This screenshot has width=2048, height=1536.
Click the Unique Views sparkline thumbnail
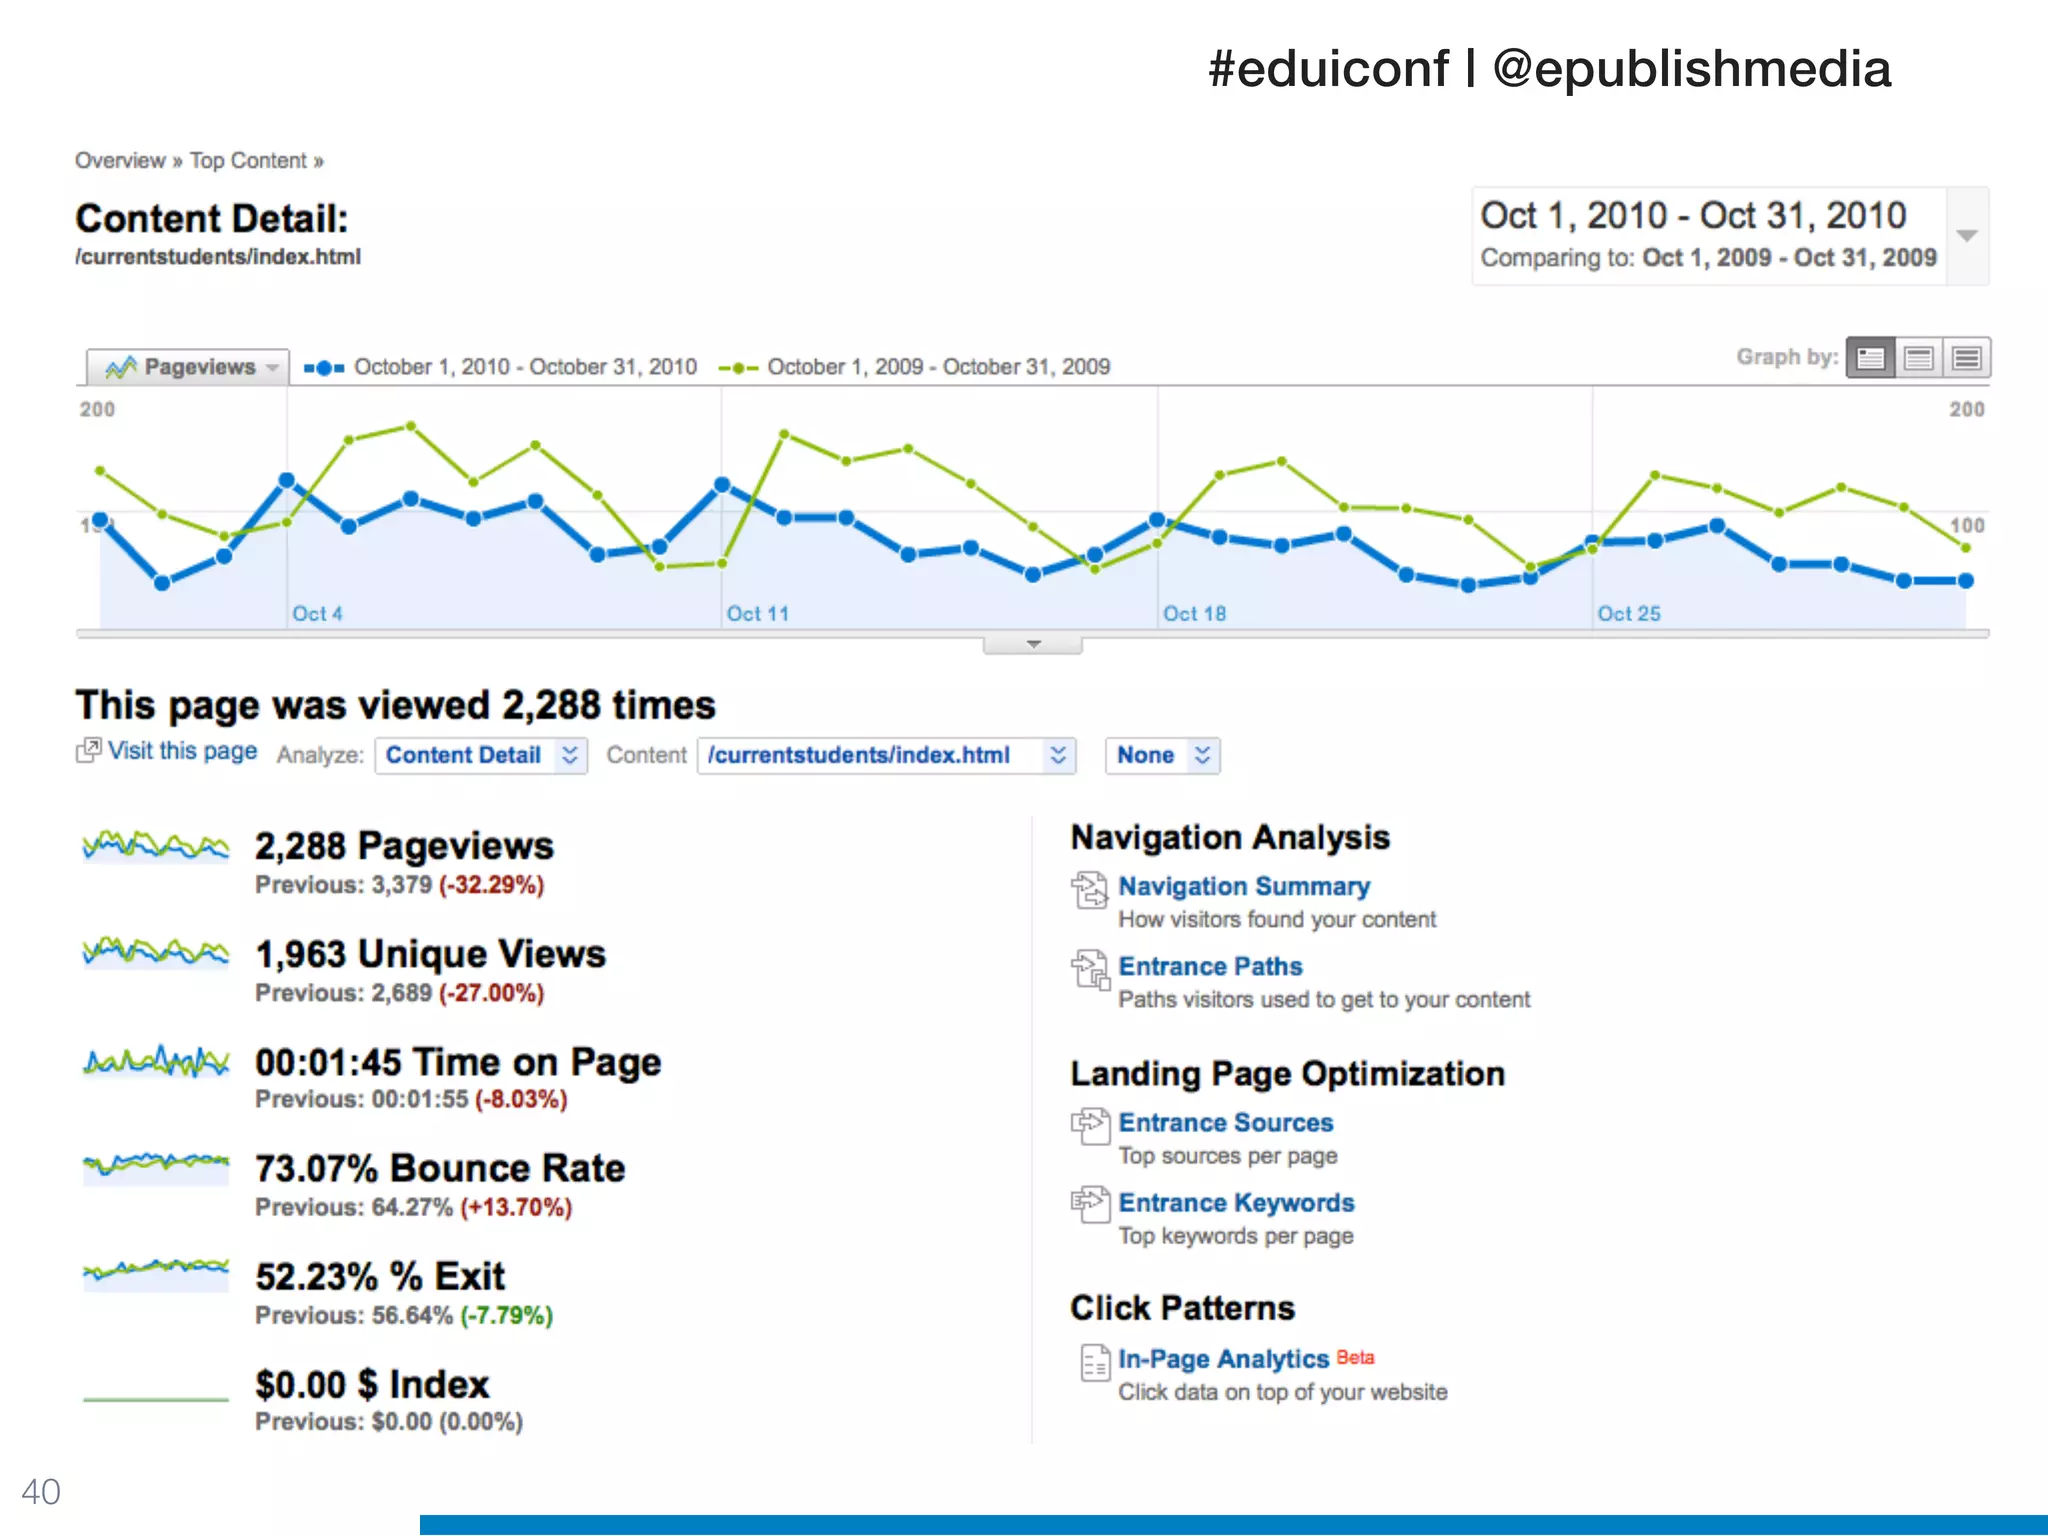tap(156, 952)
